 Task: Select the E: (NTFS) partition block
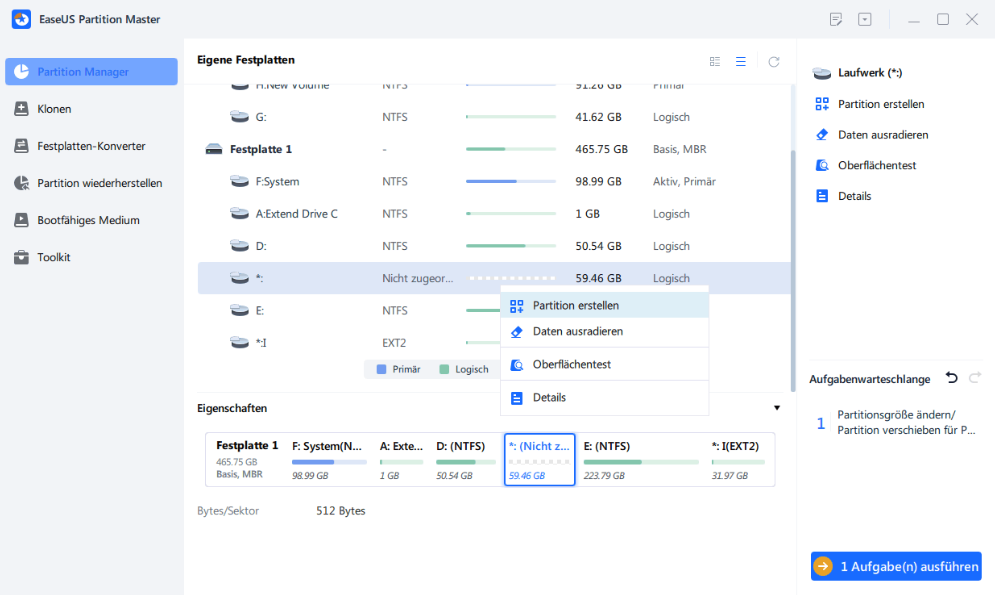point(640,460)
